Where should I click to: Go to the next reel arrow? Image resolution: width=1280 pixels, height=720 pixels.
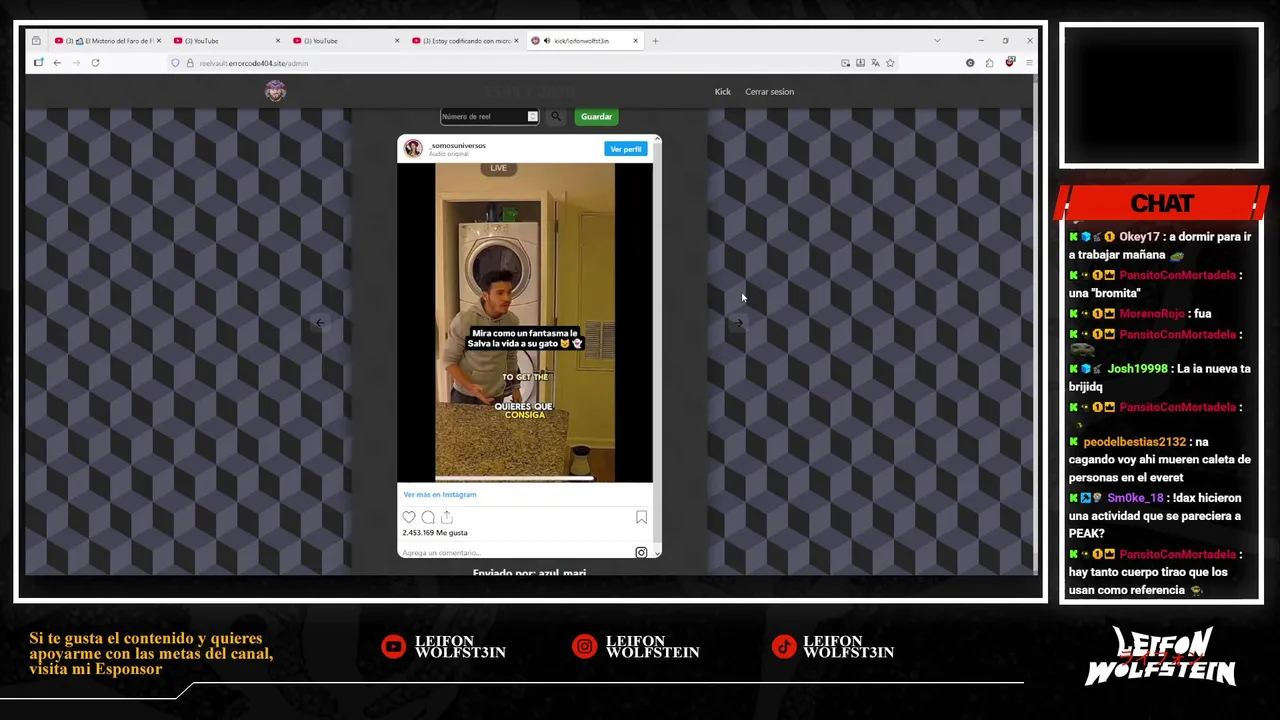[738, 322]
